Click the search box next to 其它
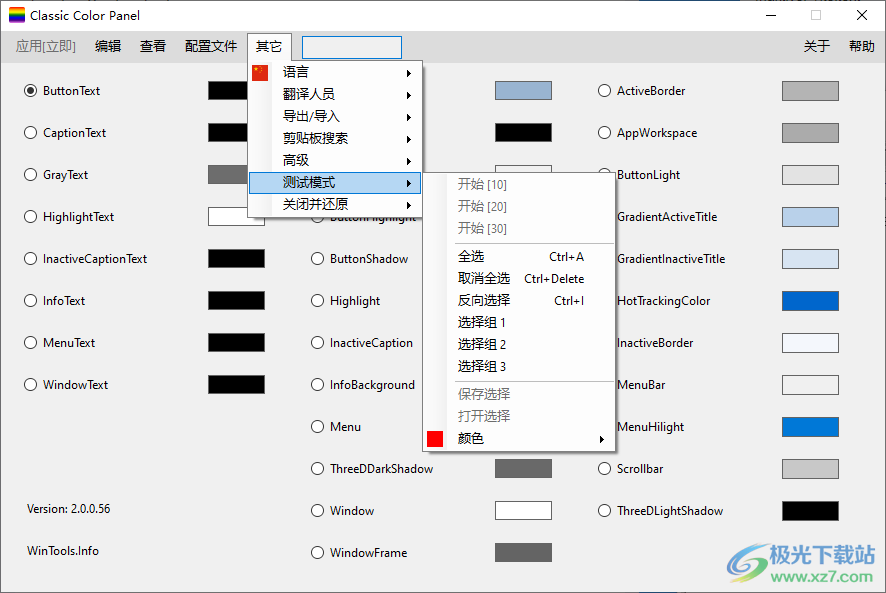Image resolution: width=886 pixels, height=593 pixels. [x=351, y=47]
